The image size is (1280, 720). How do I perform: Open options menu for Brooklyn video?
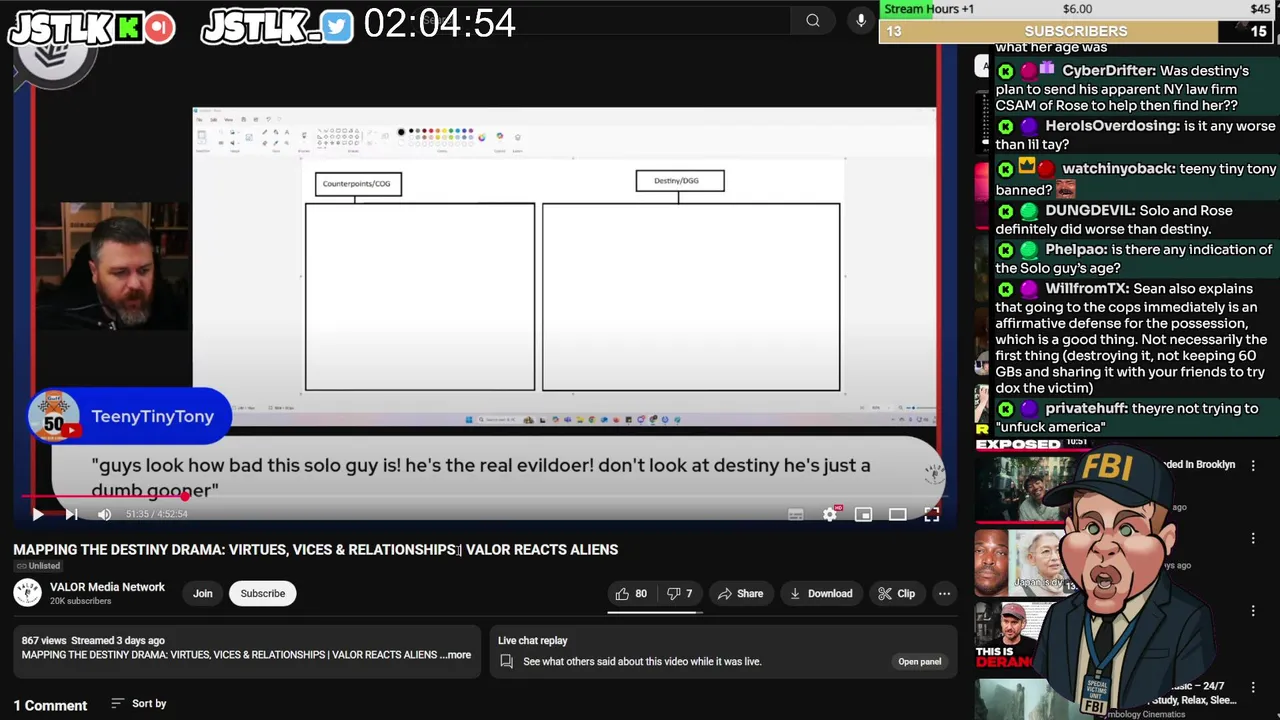click(x=1253, y=466)
